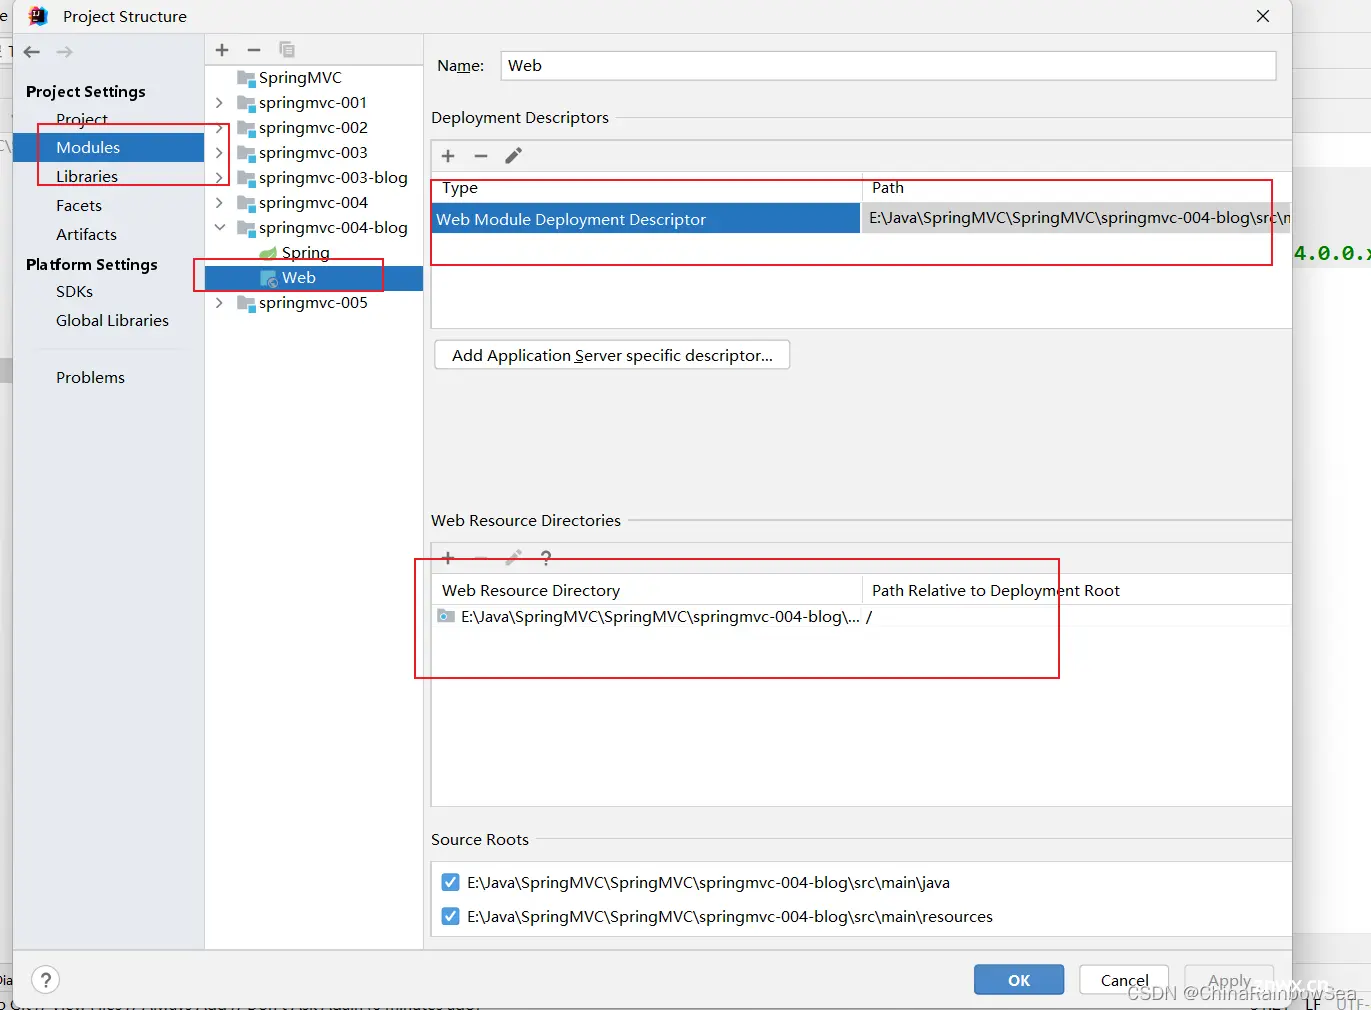1371x1010 pixels.
Task: Select Spring facet under springmvc-004-blog
Action: point(305,253)
